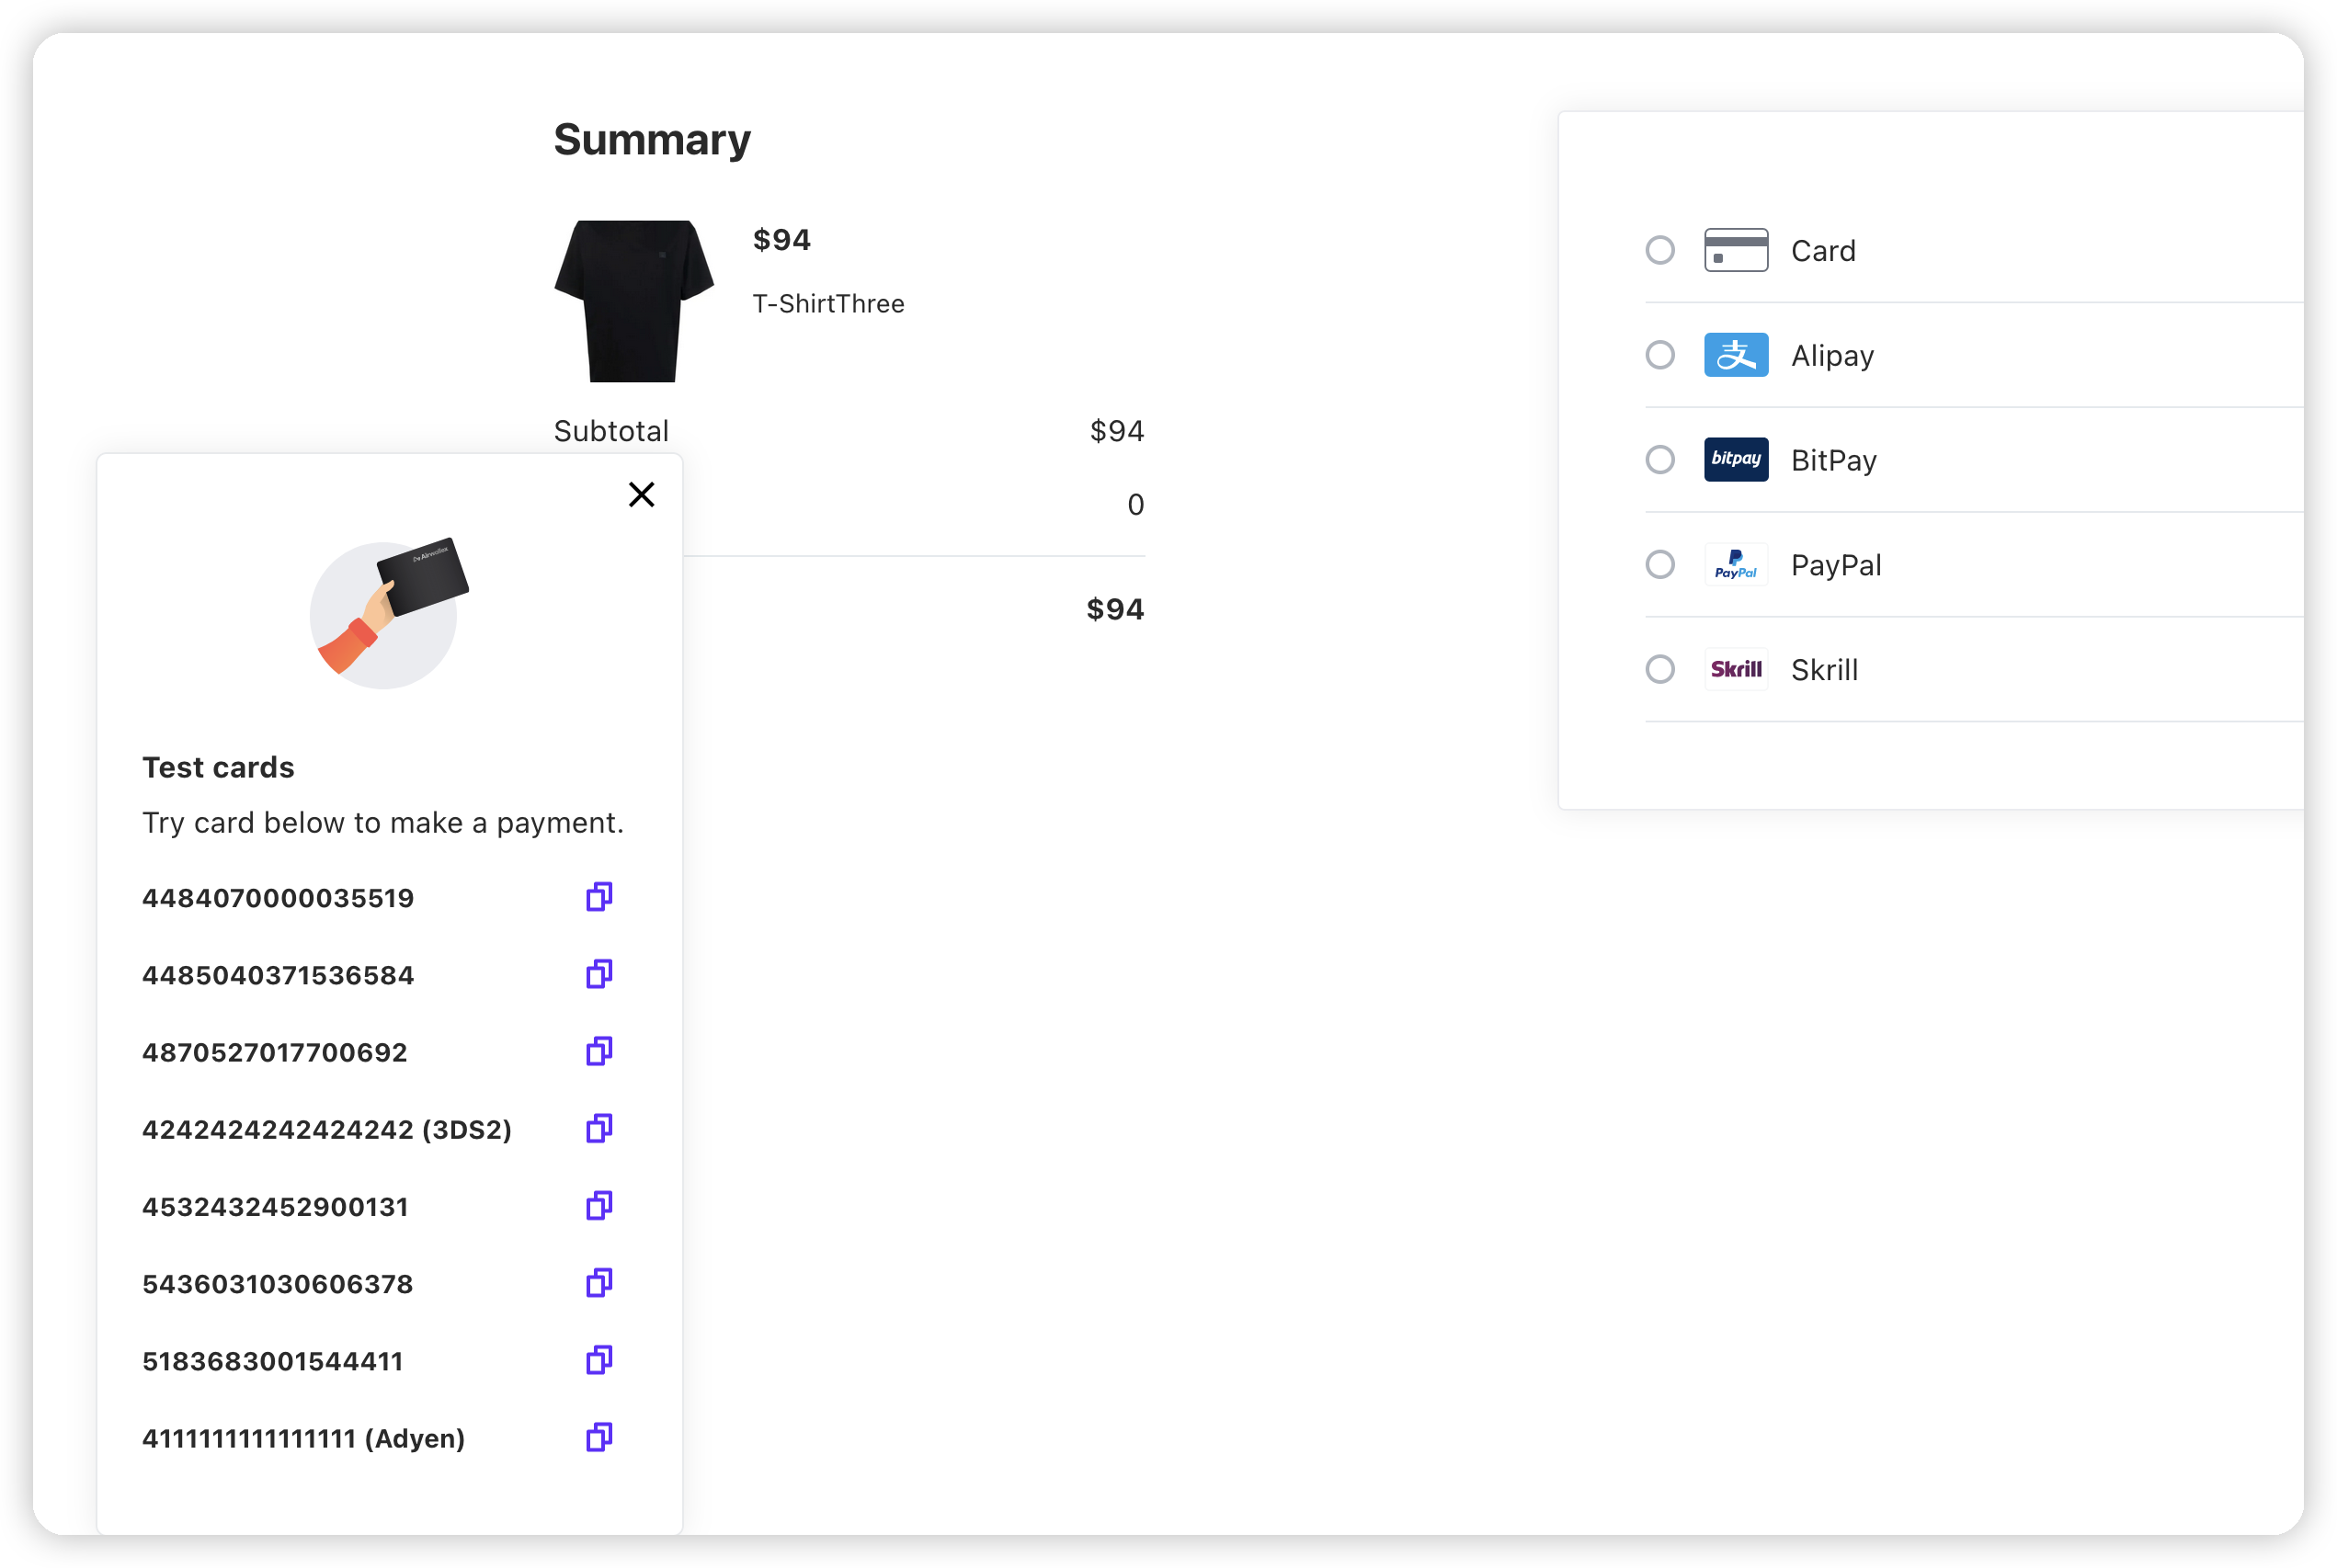Copy test card 4870527017700692
This screenshot has height=1568, width=2337.
[599, 1051]
